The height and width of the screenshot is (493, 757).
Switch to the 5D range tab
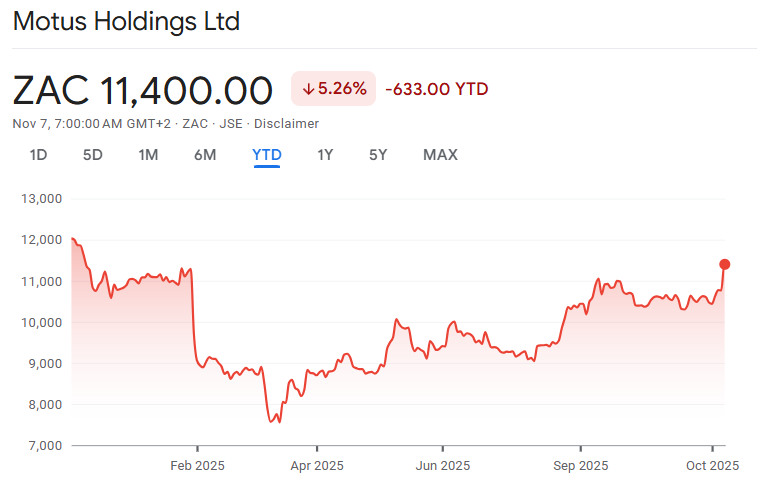[93, 155]
